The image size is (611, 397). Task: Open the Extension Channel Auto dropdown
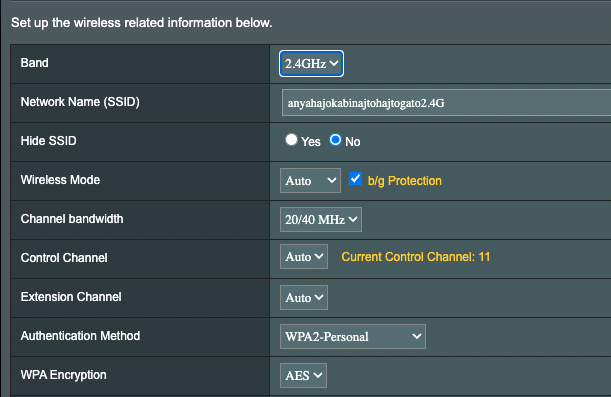click(x=304, y=297)
